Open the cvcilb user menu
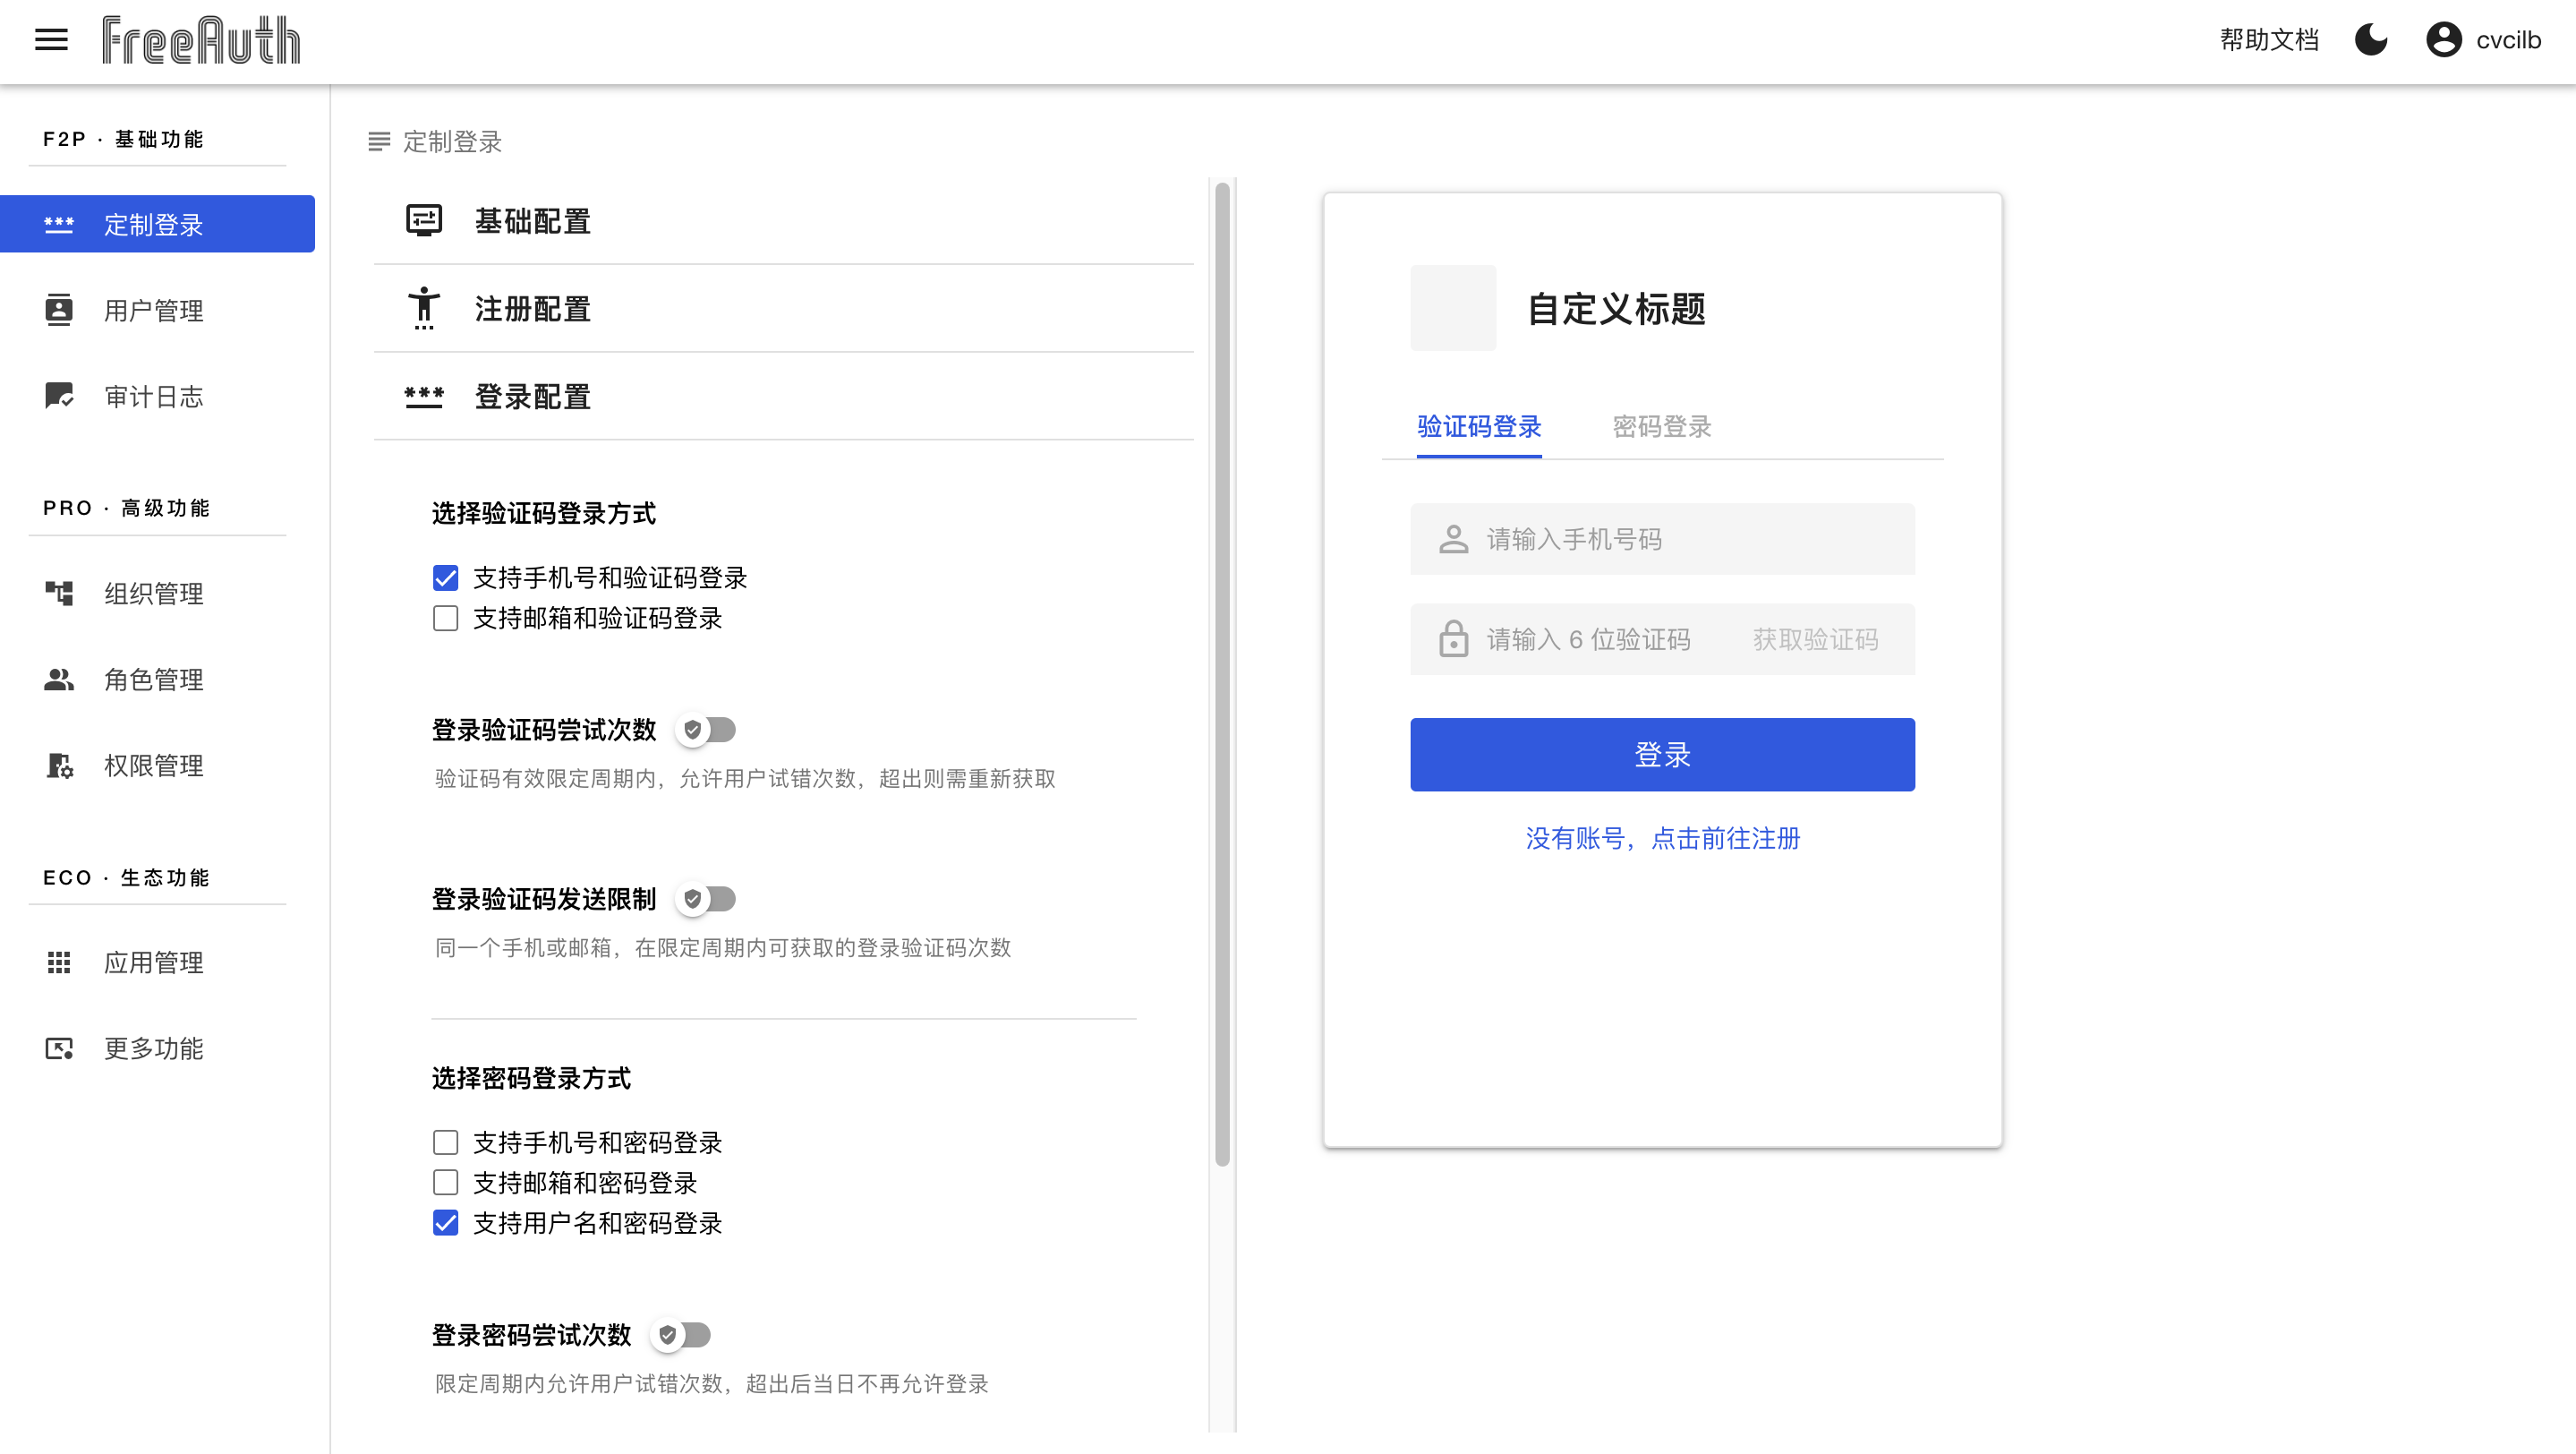 coord(2484,40)
